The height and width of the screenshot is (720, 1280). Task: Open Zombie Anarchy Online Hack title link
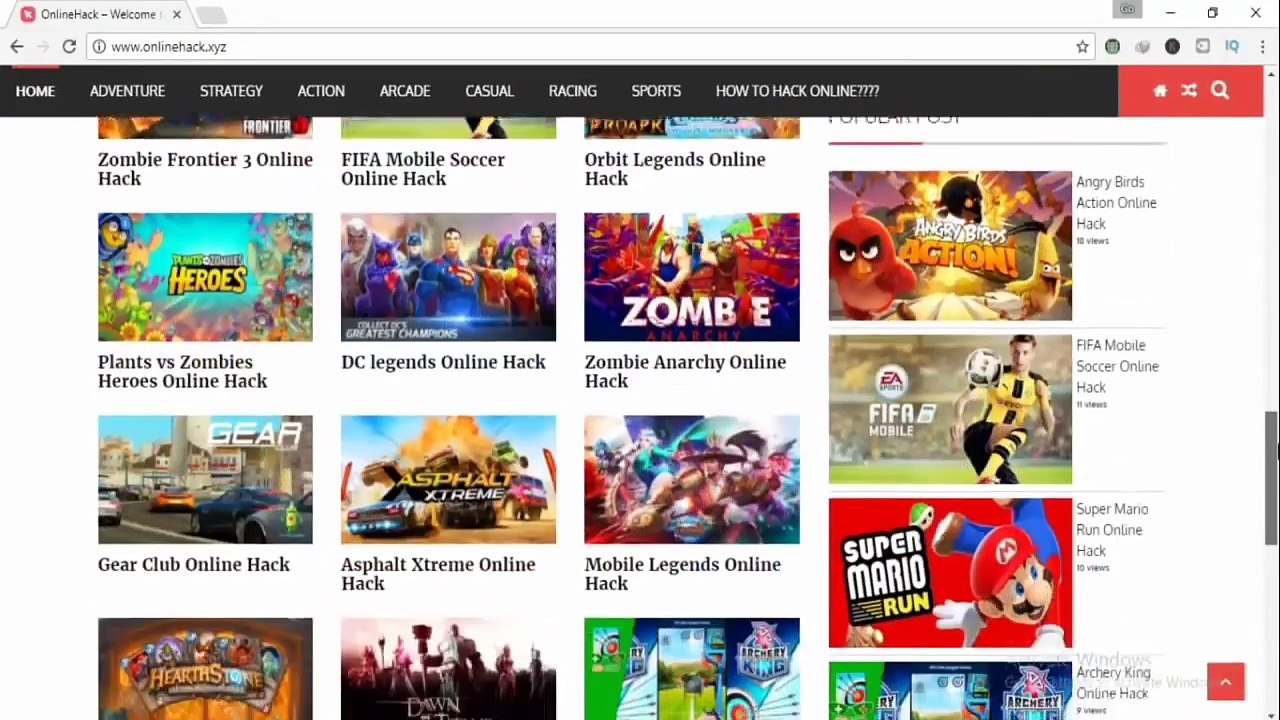coord(685,371)
